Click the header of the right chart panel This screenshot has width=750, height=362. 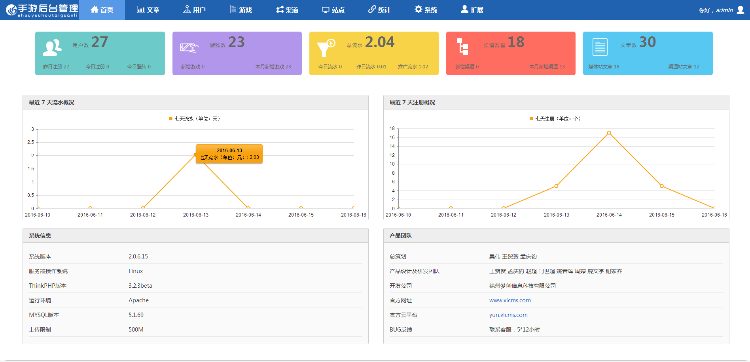556,102
